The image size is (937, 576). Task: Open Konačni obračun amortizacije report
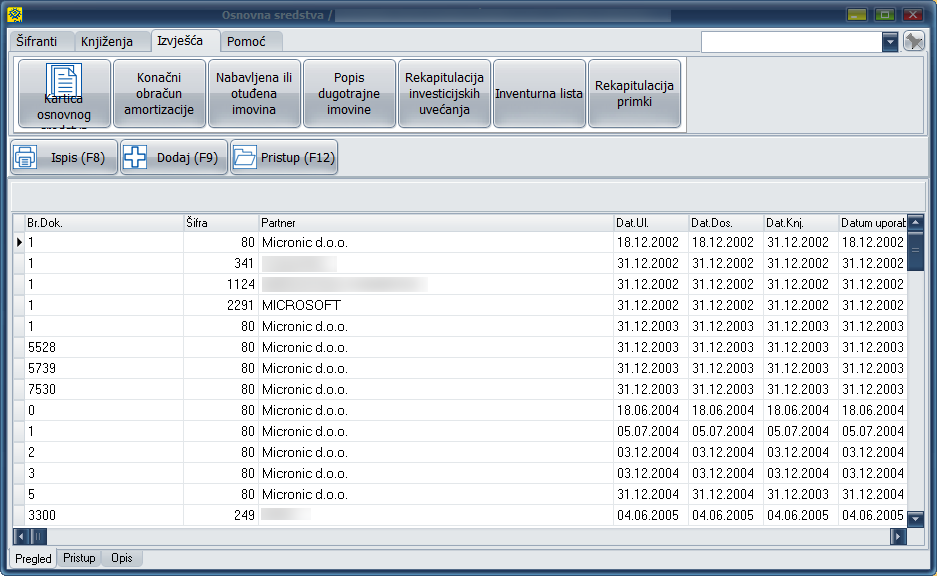tap(158, 93)
